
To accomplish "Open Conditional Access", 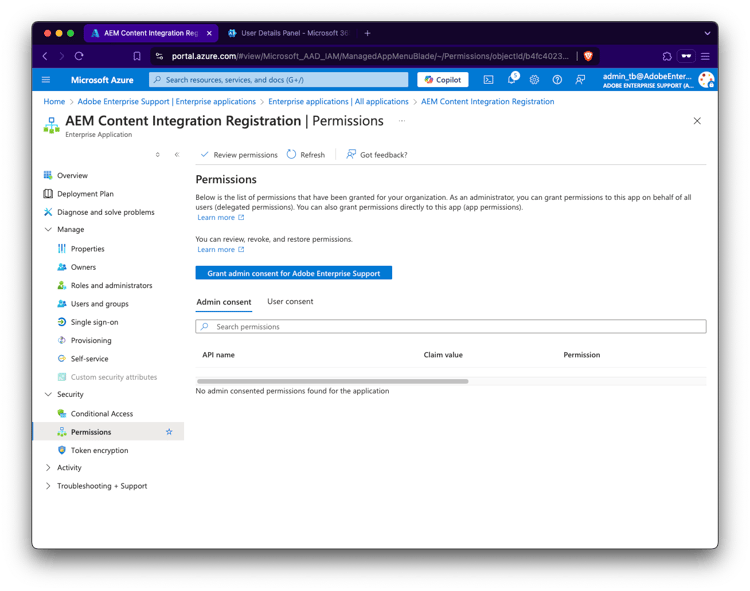I will [102, 414].
